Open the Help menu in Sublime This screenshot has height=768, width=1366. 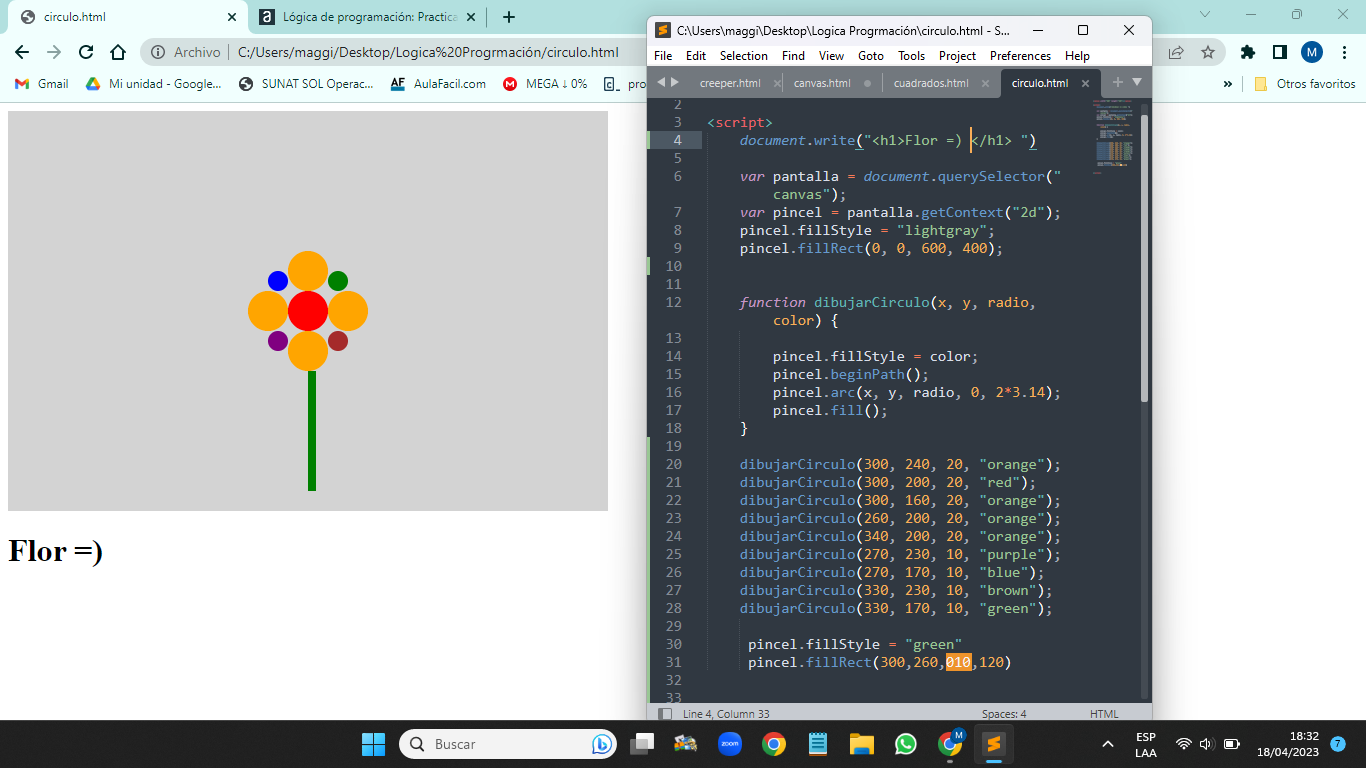1077,56
